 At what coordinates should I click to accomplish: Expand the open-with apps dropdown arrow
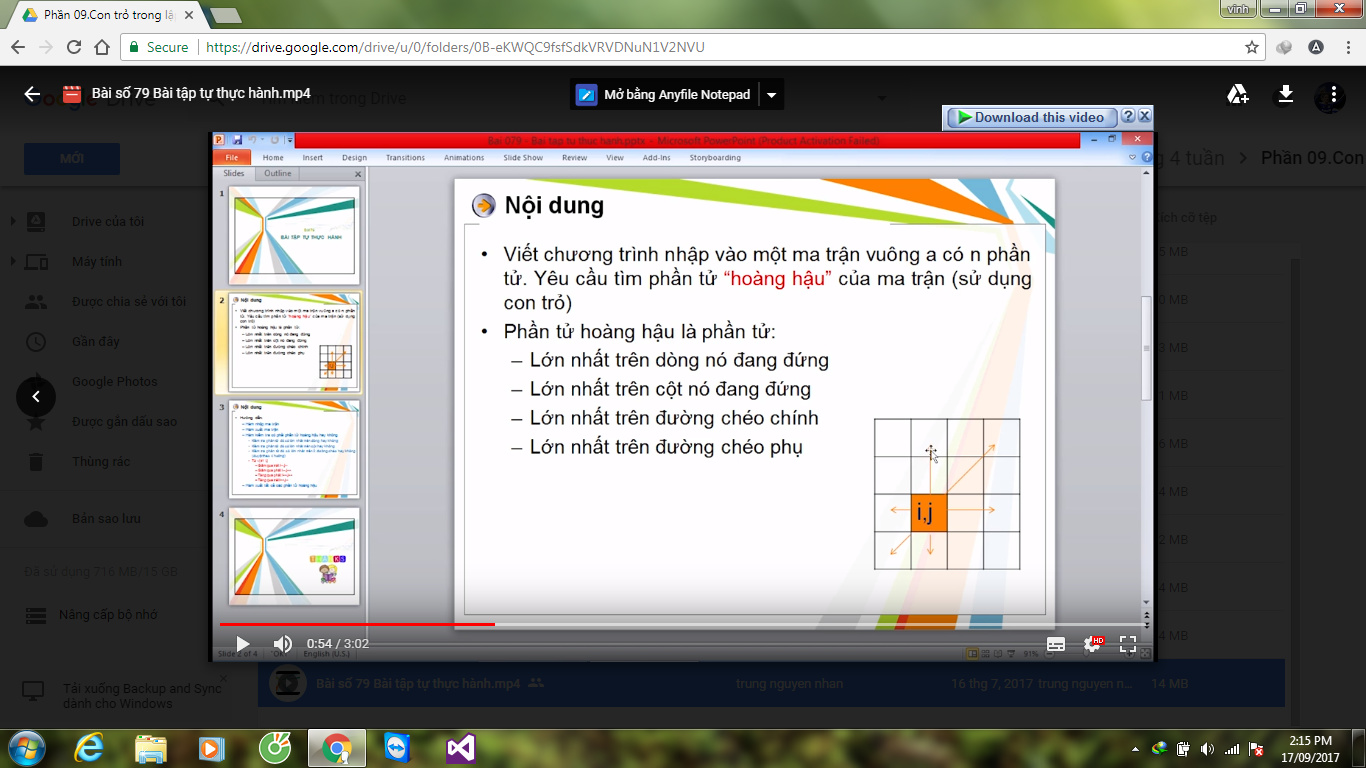[x=771, y=95]
